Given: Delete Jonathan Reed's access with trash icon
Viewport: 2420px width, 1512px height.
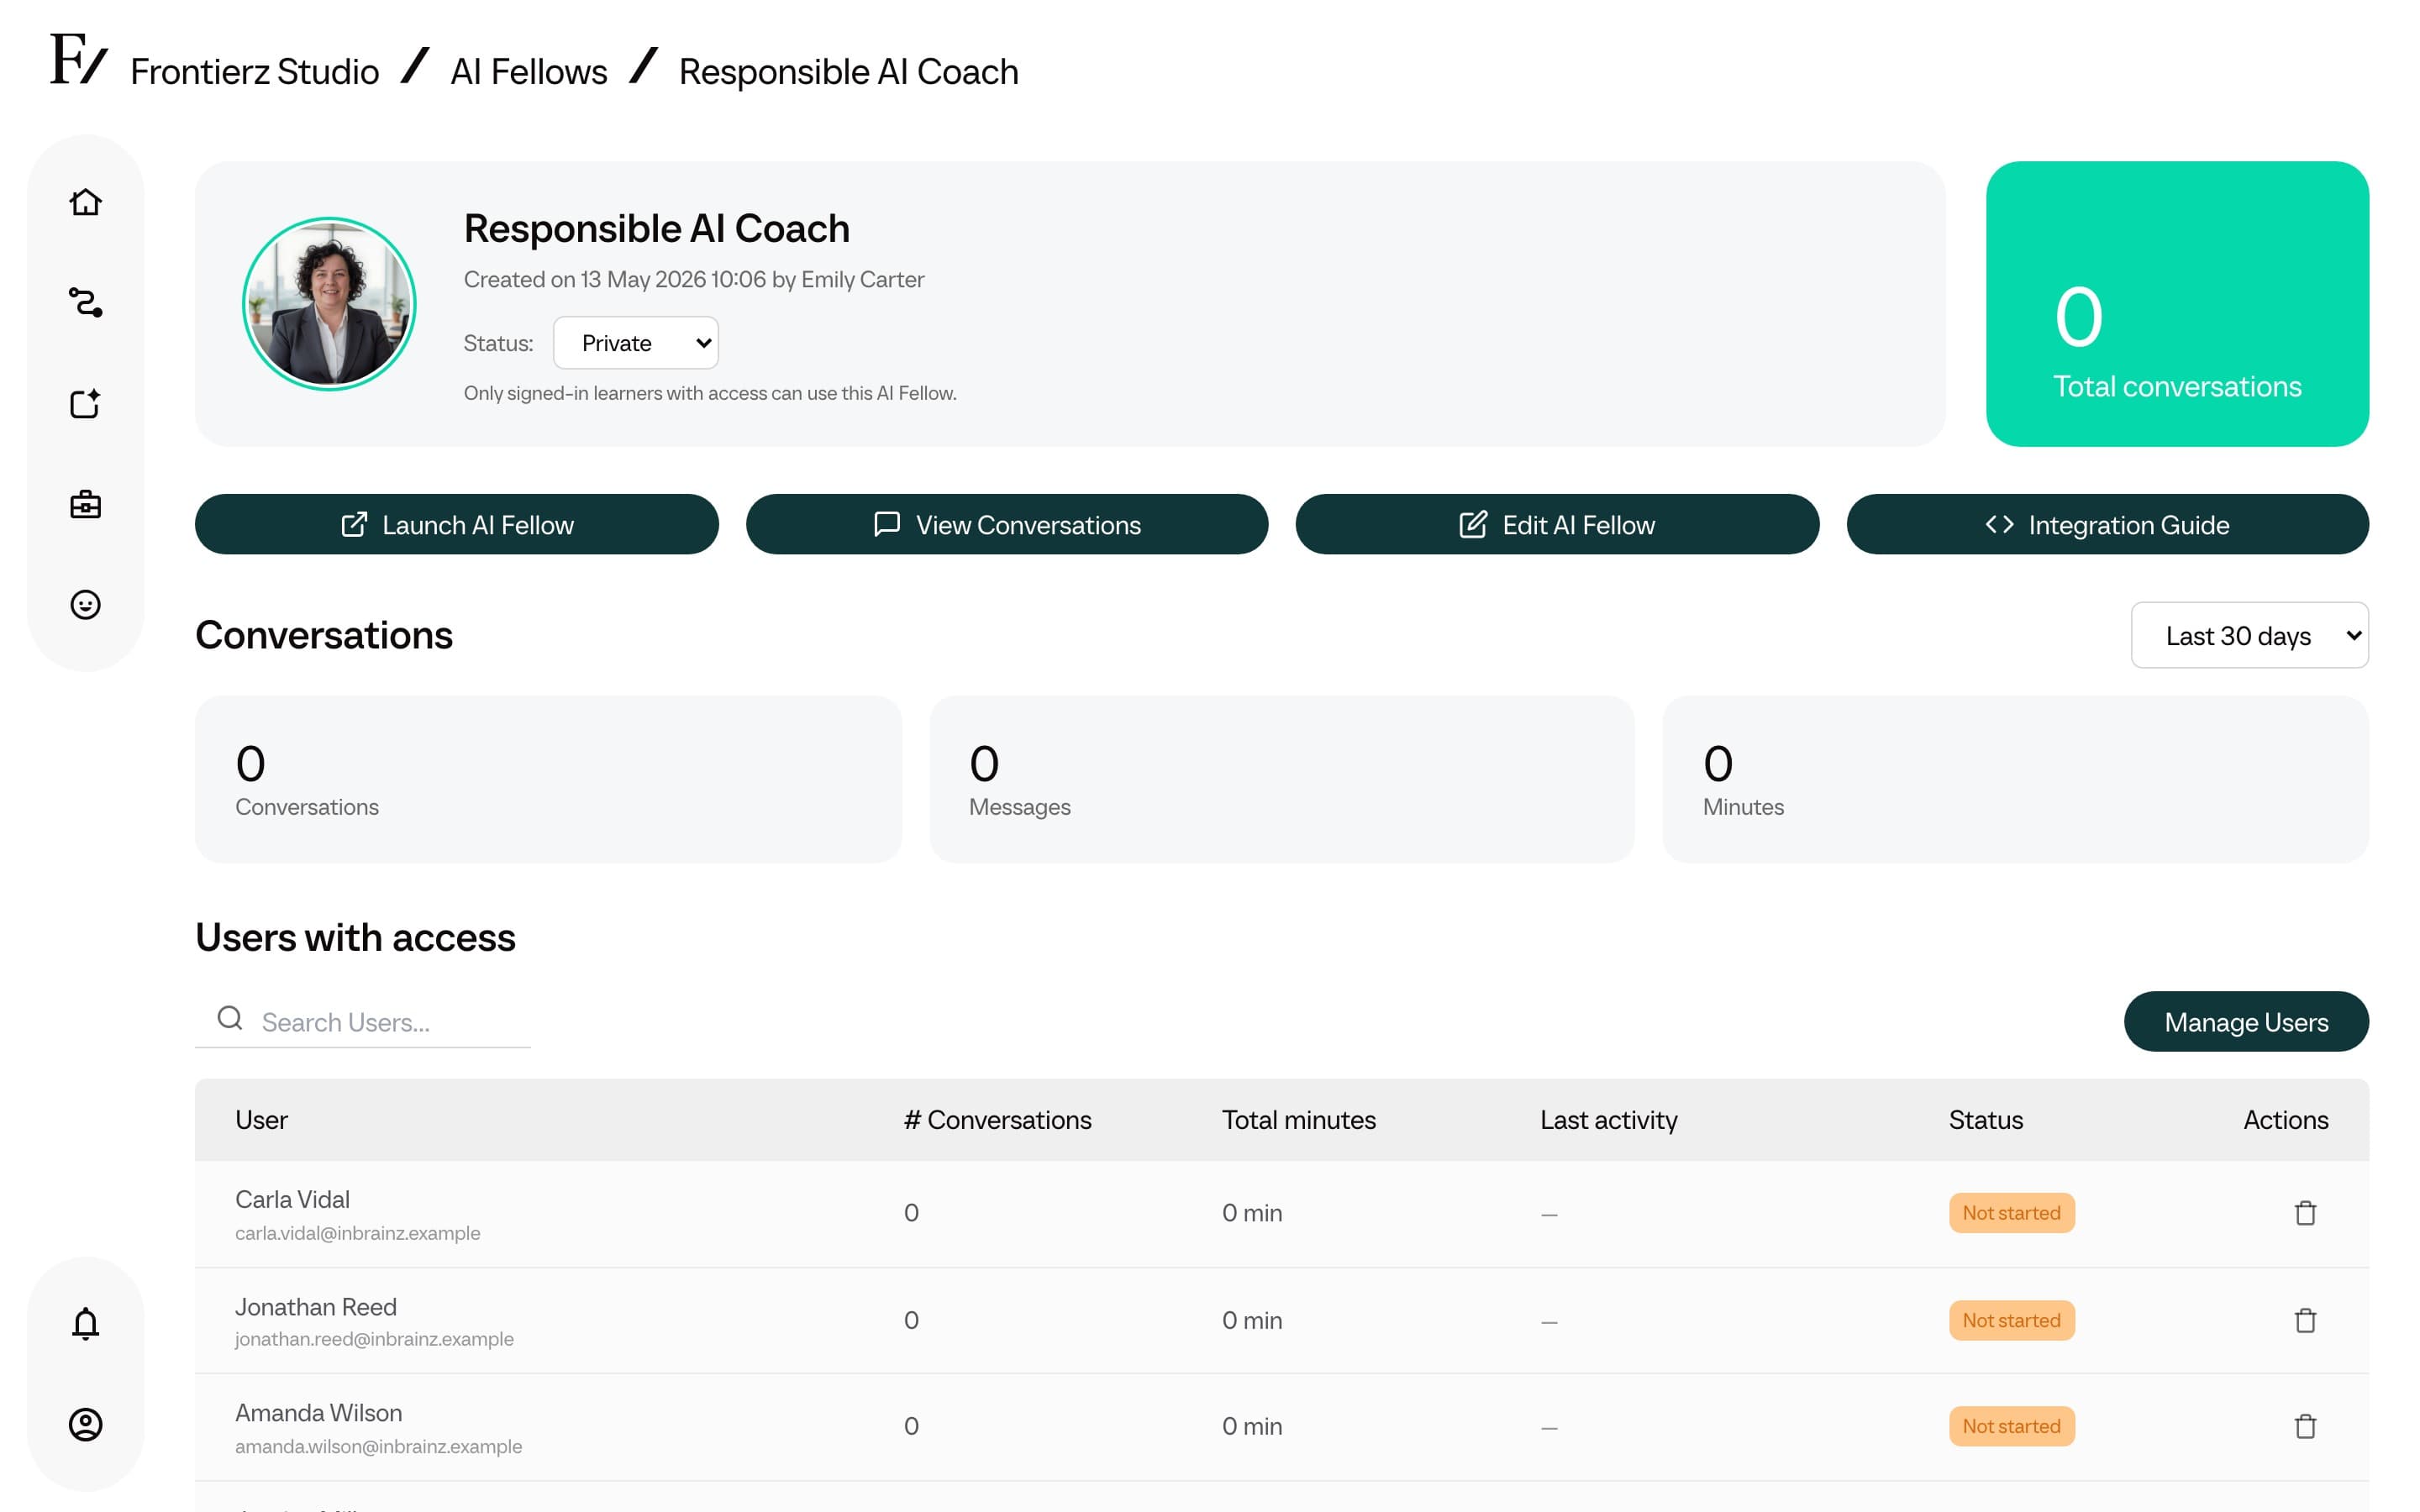Looking at the screenshot, I should pos(2305,1320).
